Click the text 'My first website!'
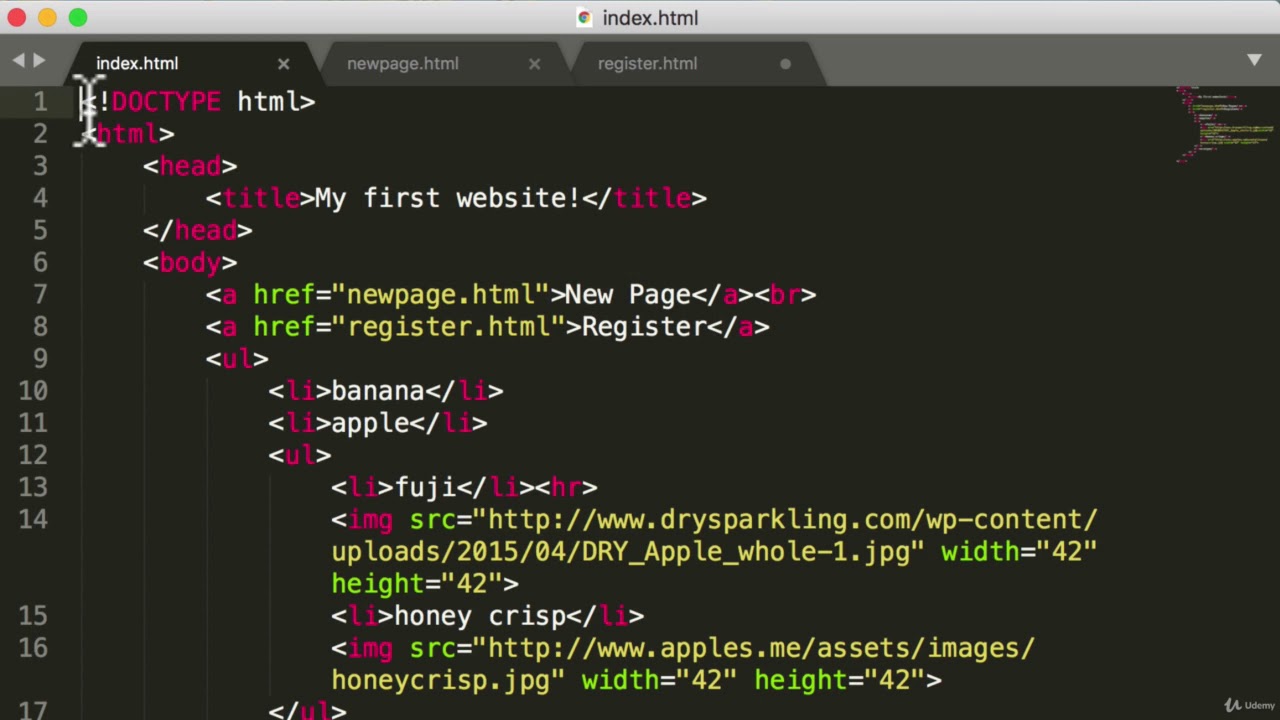 [x=448, y=198]
